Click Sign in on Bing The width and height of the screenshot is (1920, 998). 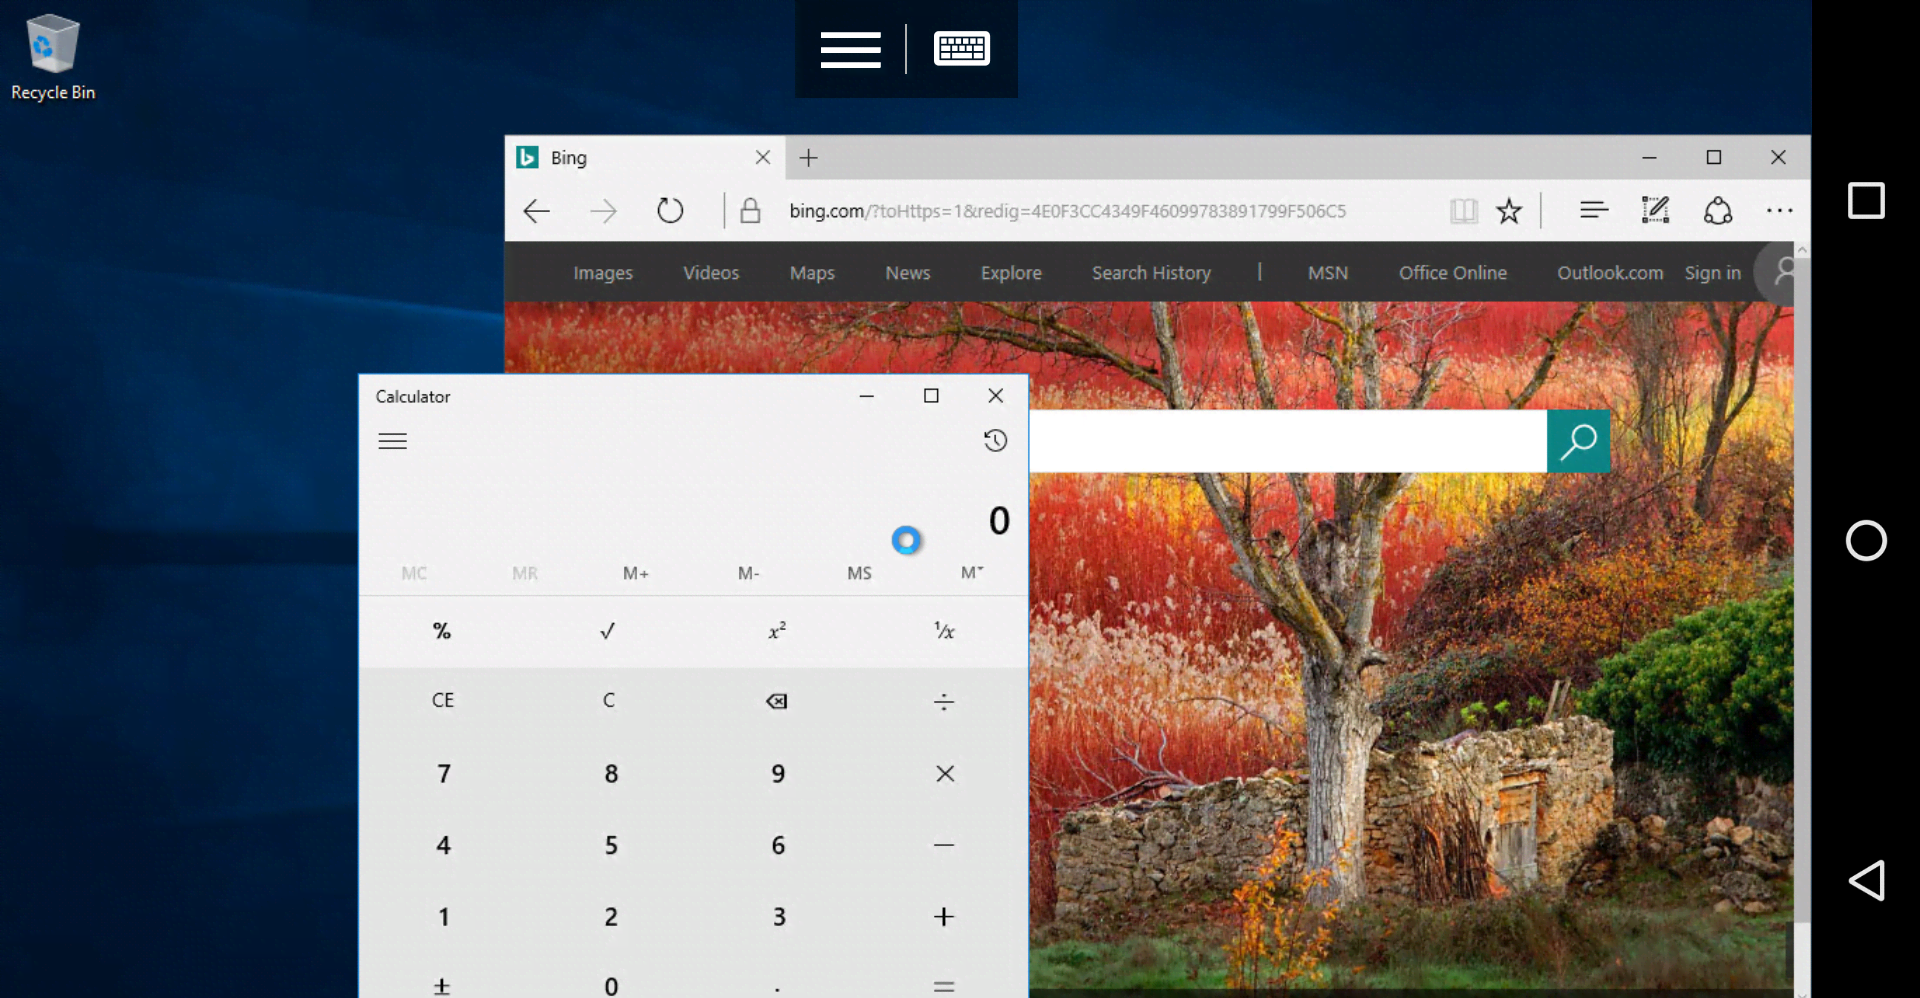coord(1712,273)
